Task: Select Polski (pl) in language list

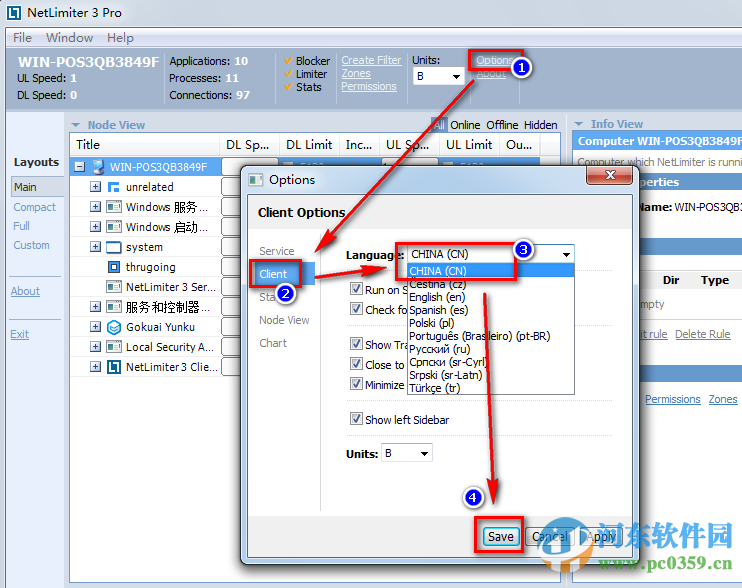Action: pyautogui.click(x=491, y=323)
